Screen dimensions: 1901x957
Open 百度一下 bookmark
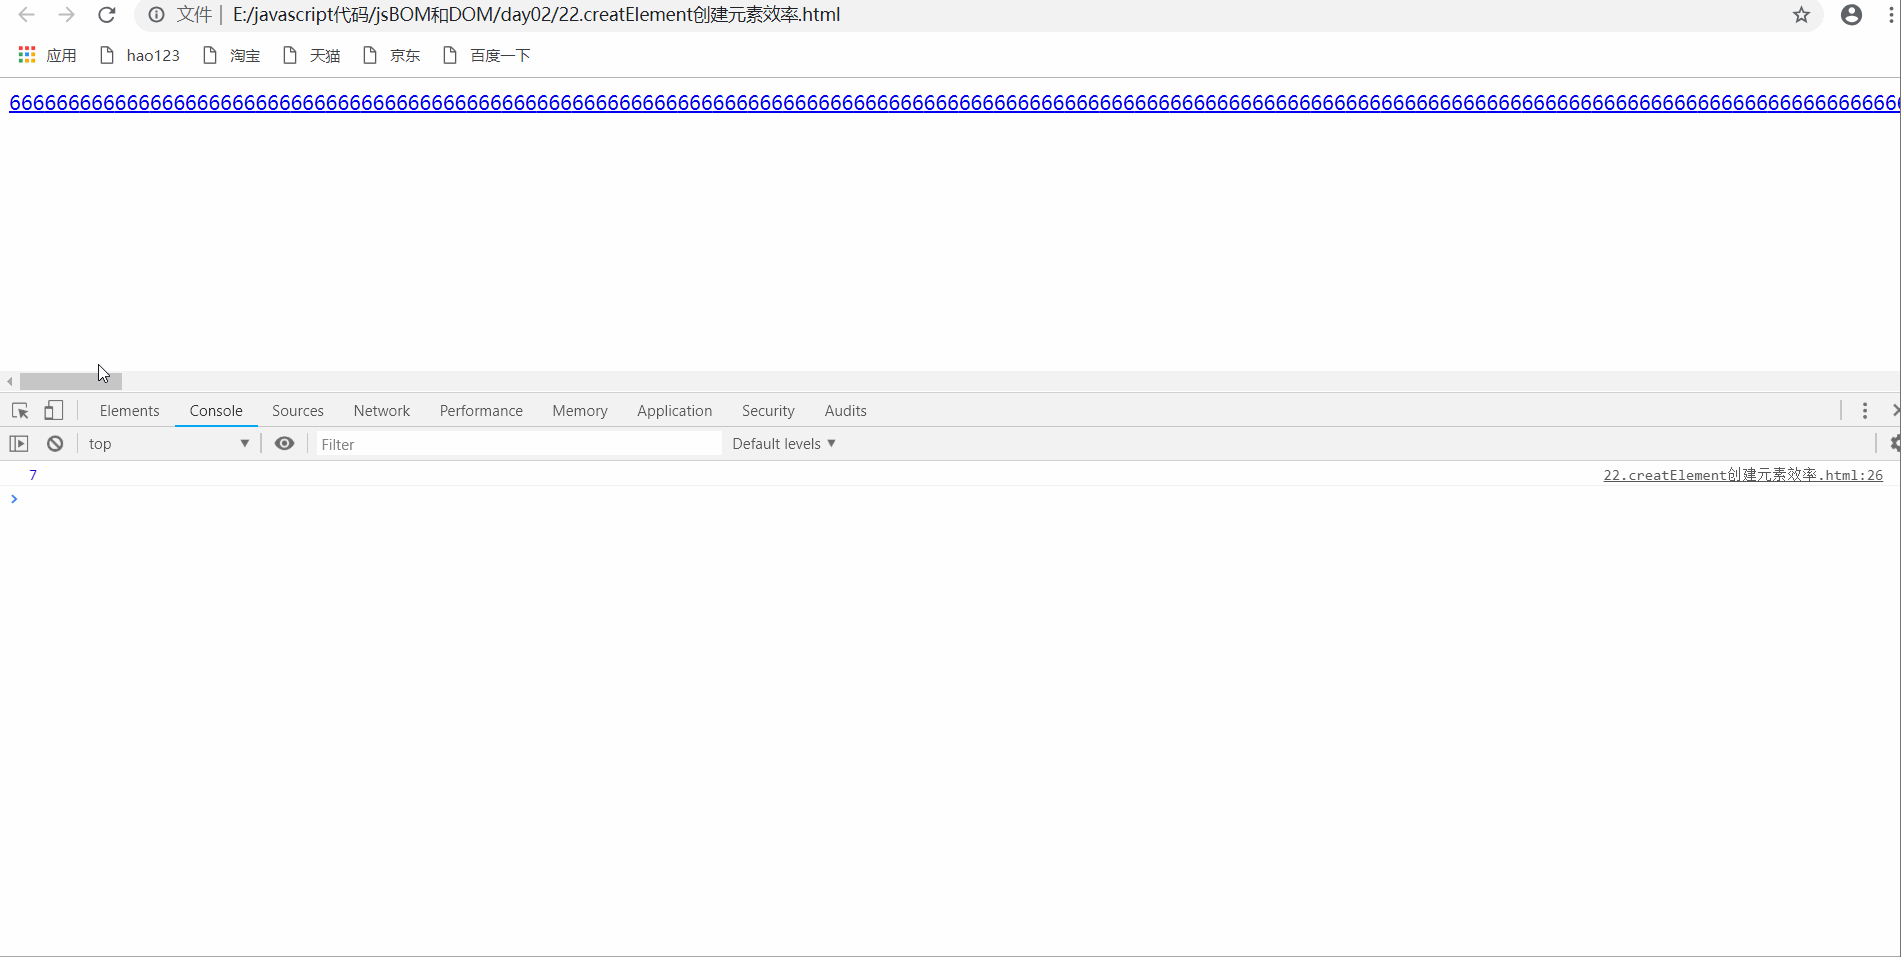pos(487,55)
